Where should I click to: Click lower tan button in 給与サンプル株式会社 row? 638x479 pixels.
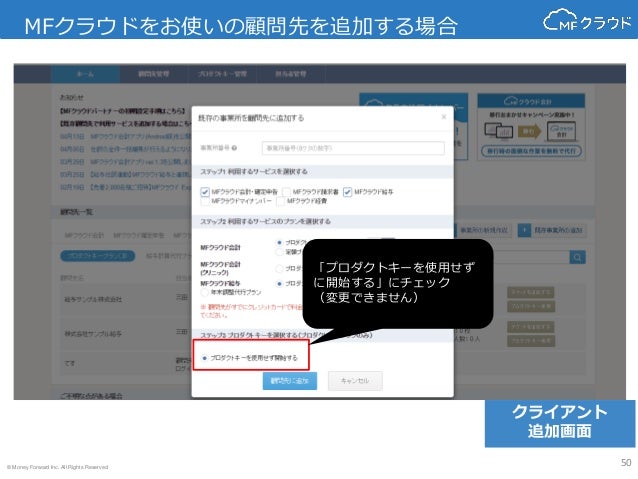(531, 306)
